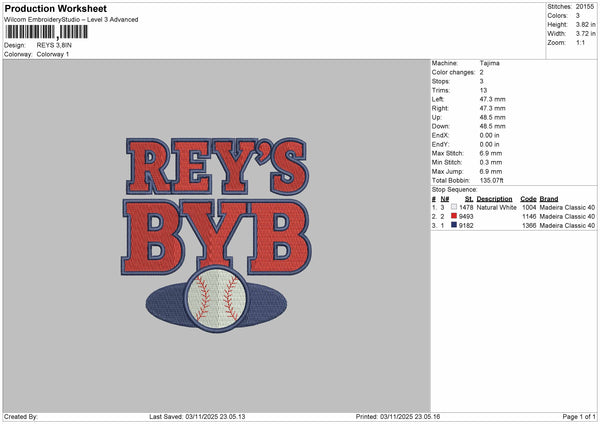Select the navy 9182 thread swatch

(455, 225)
